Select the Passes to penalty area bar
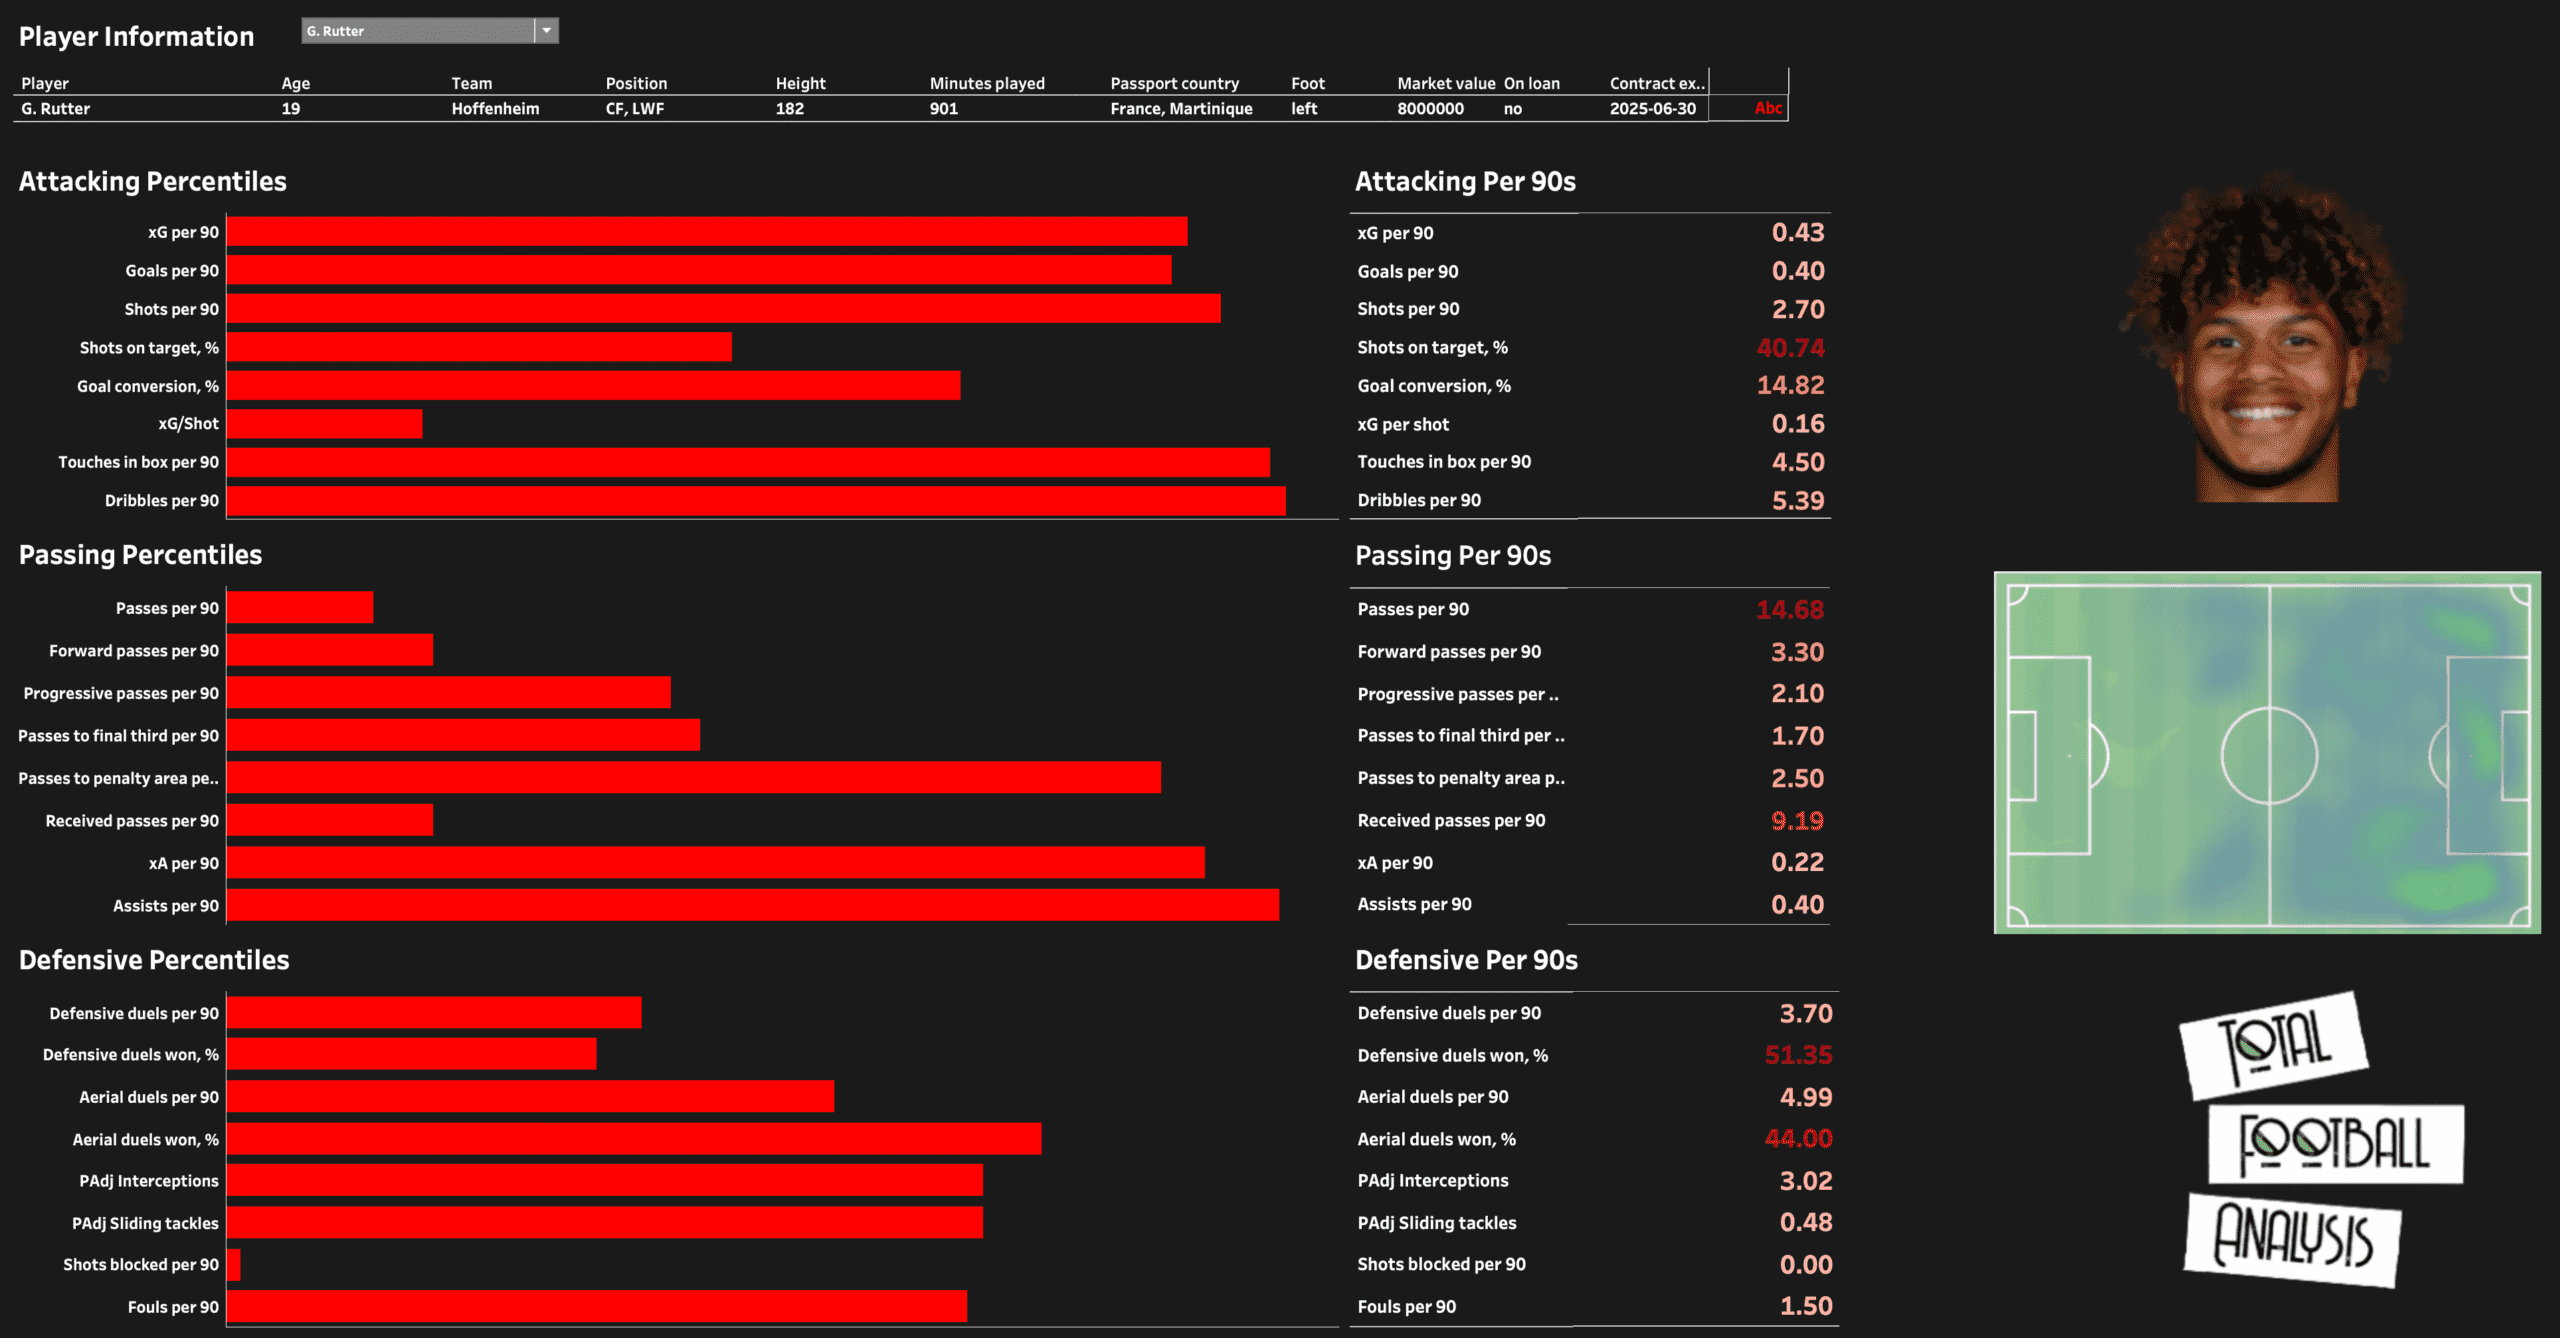The image size is (2560, 1338). [693, 778]
